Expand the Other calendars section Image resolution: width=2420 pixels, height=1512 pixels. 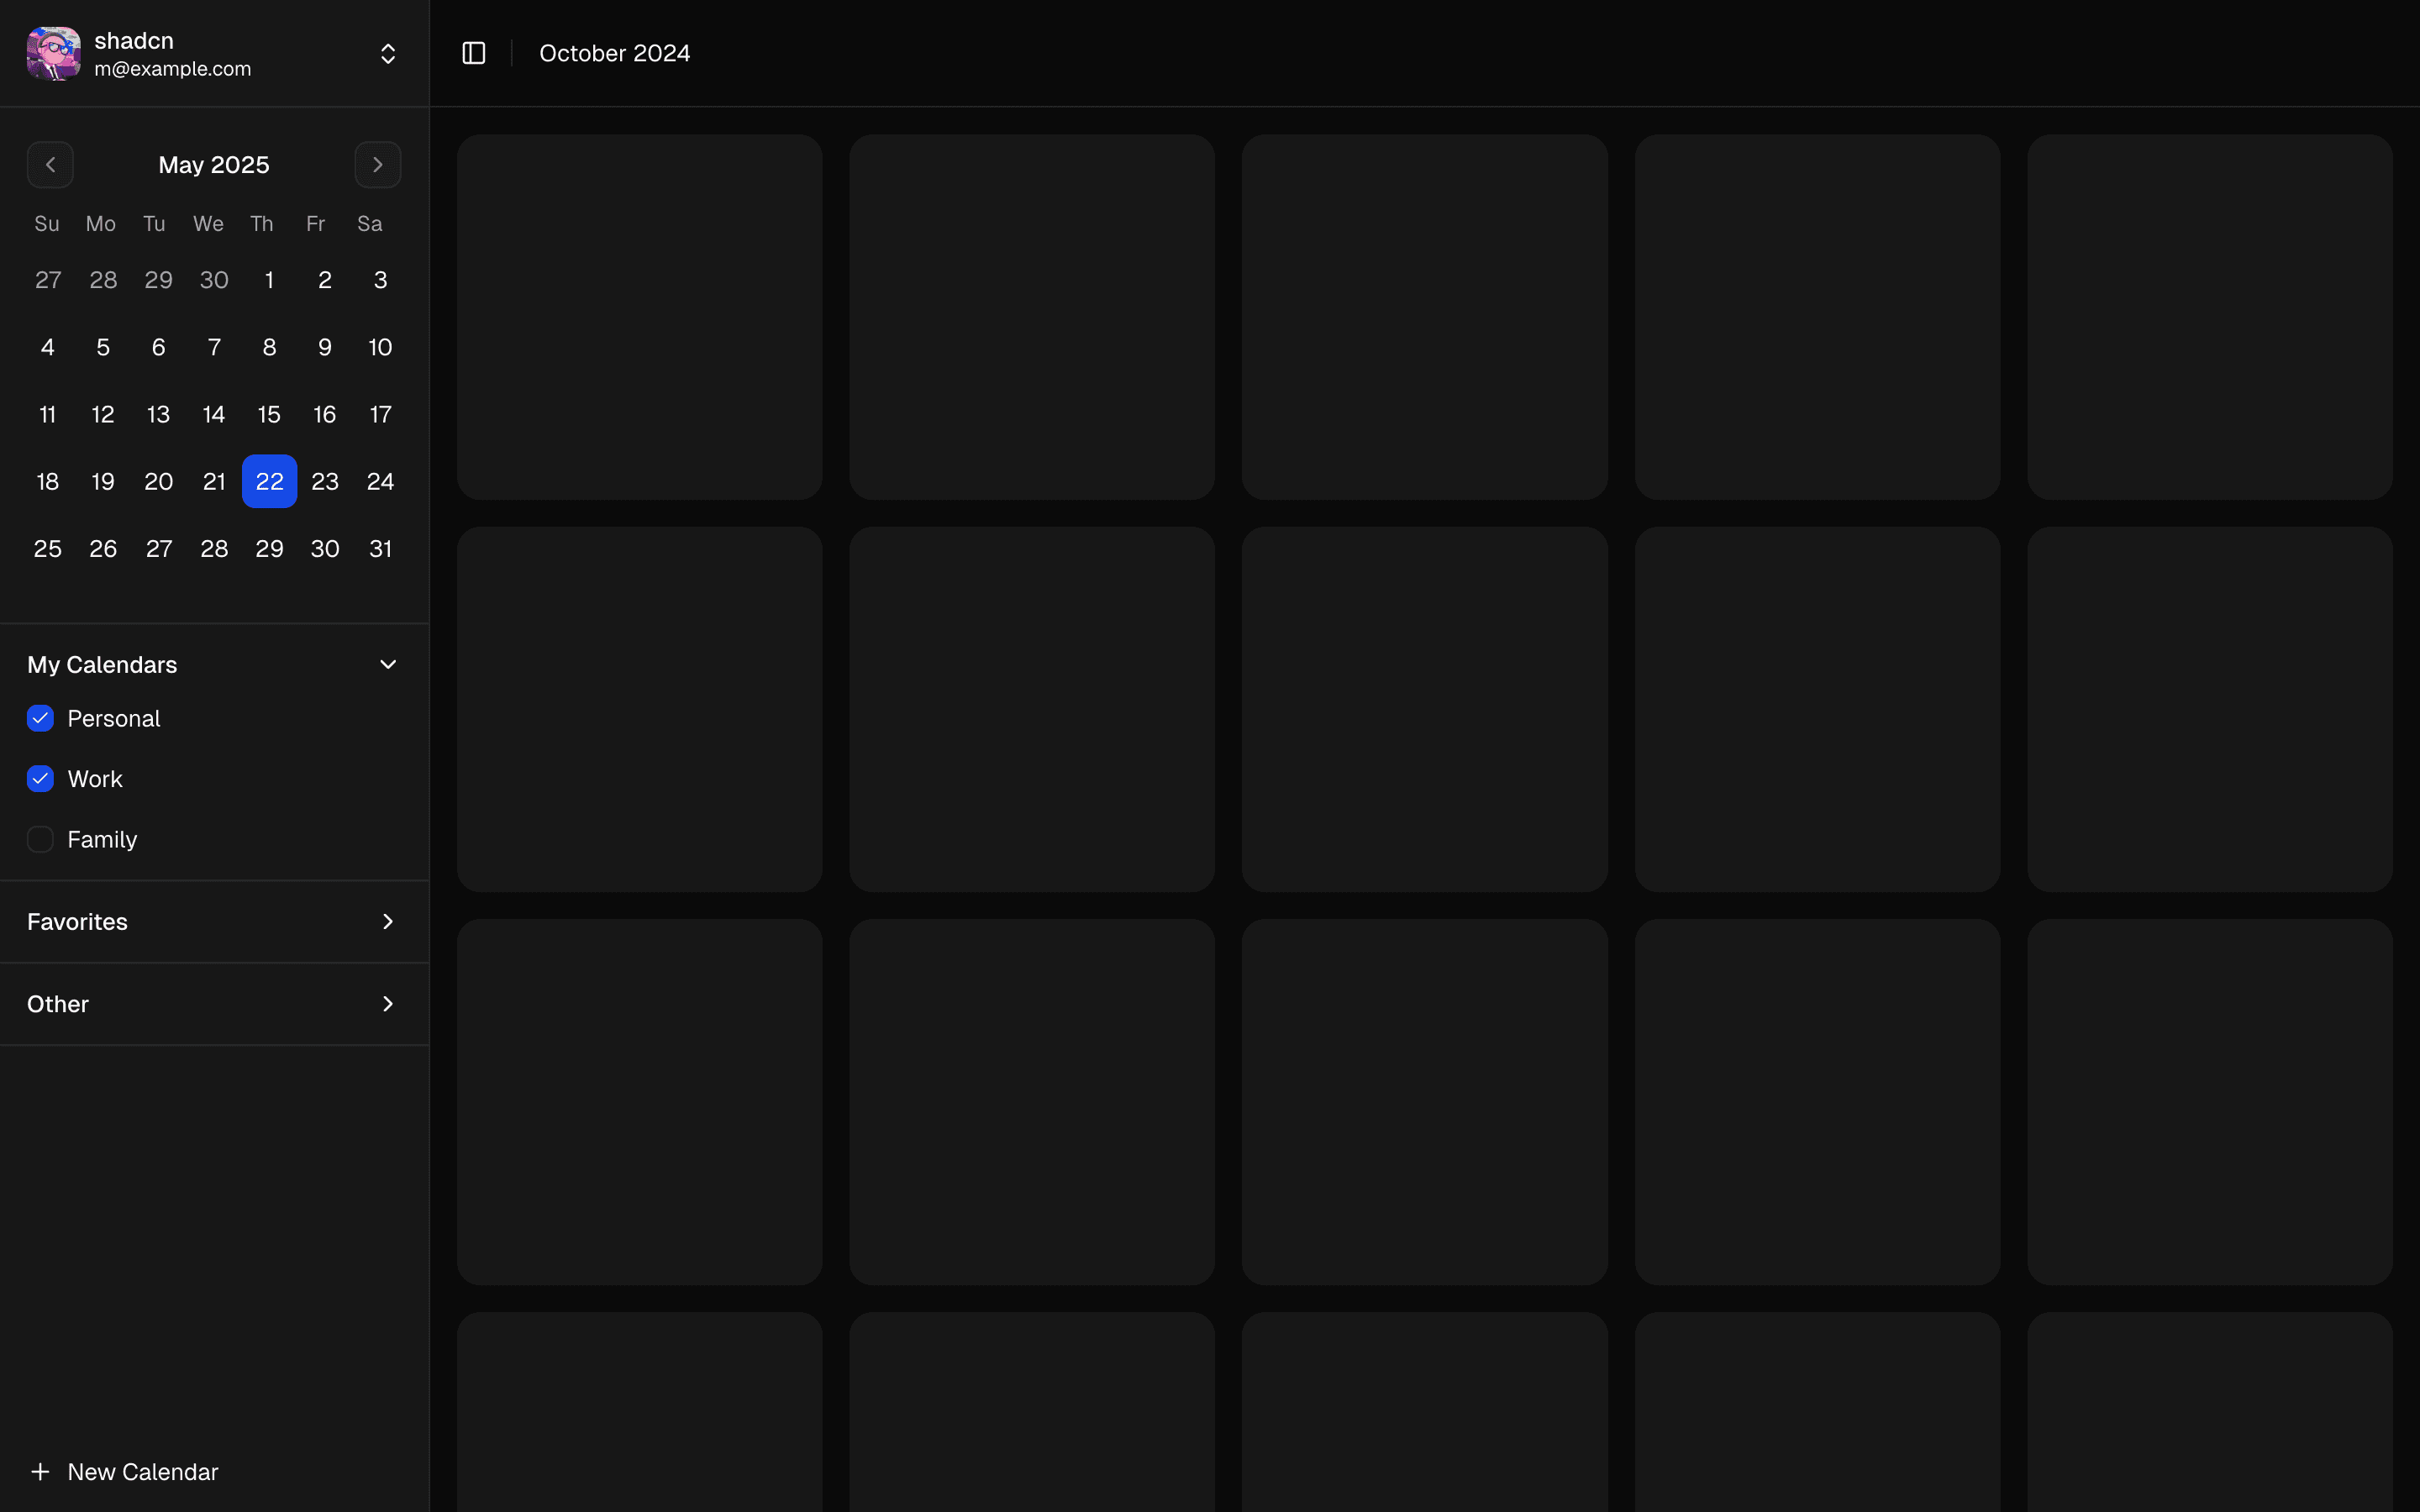click(x=388, y=1004)
